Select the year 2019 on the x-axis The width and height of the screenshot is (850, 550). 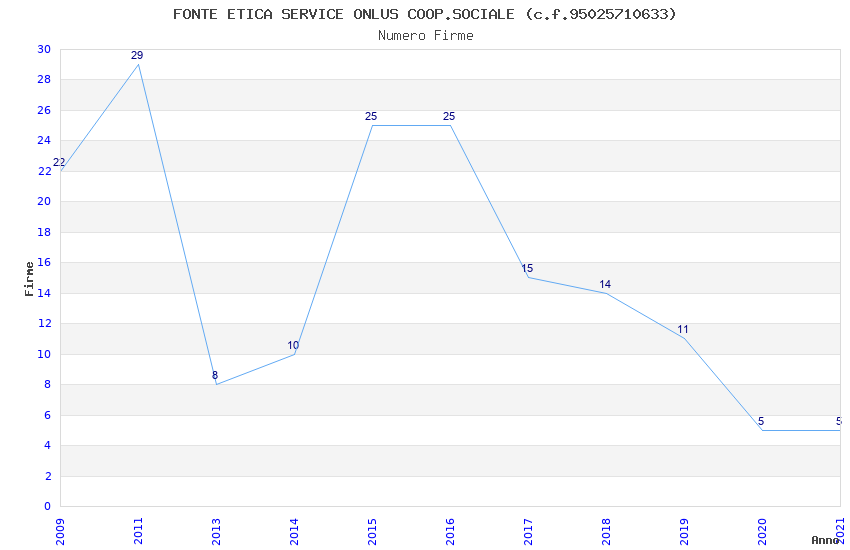[x=685, y=532]
